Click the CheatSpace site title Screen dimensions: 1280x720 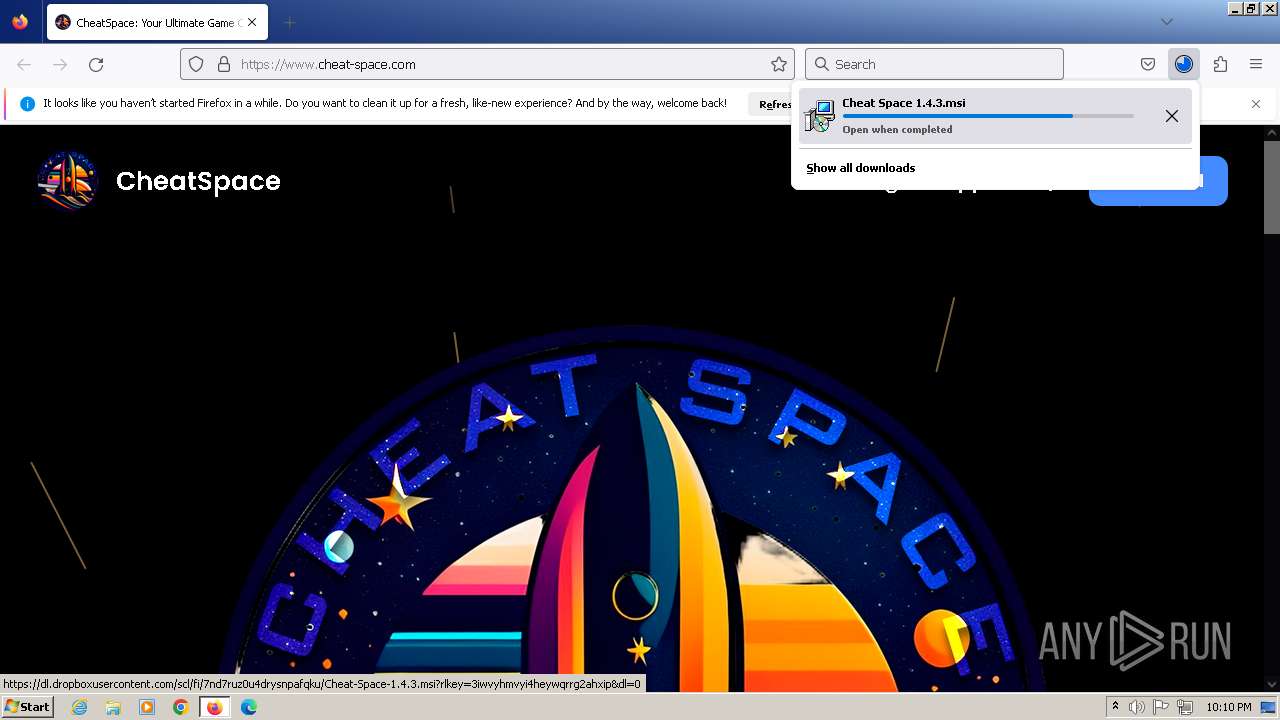point(198,181)
